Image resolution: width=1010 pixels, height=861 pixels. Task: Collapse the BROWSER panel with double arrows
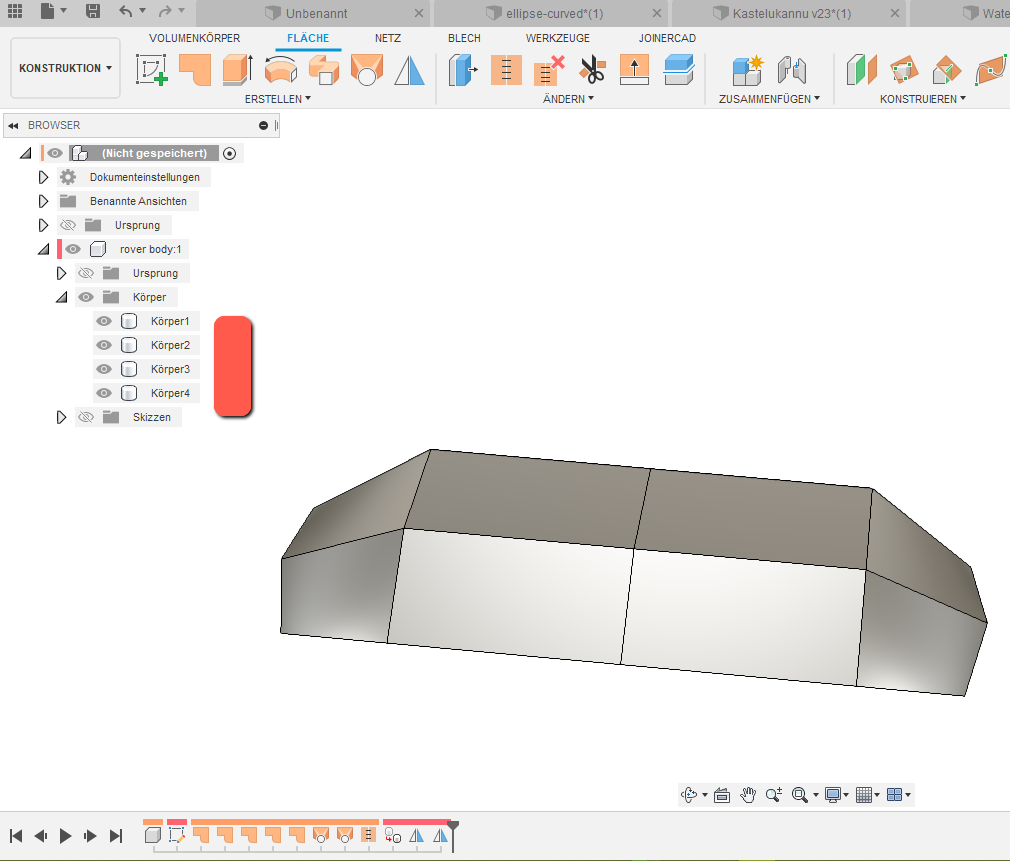click(x=13, y=126)
